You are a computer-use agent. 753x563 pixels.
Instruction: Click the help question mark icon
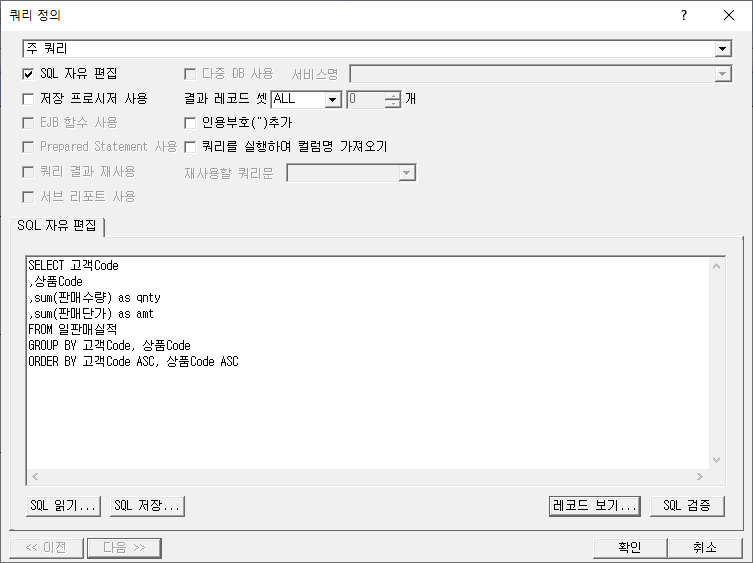684,15
